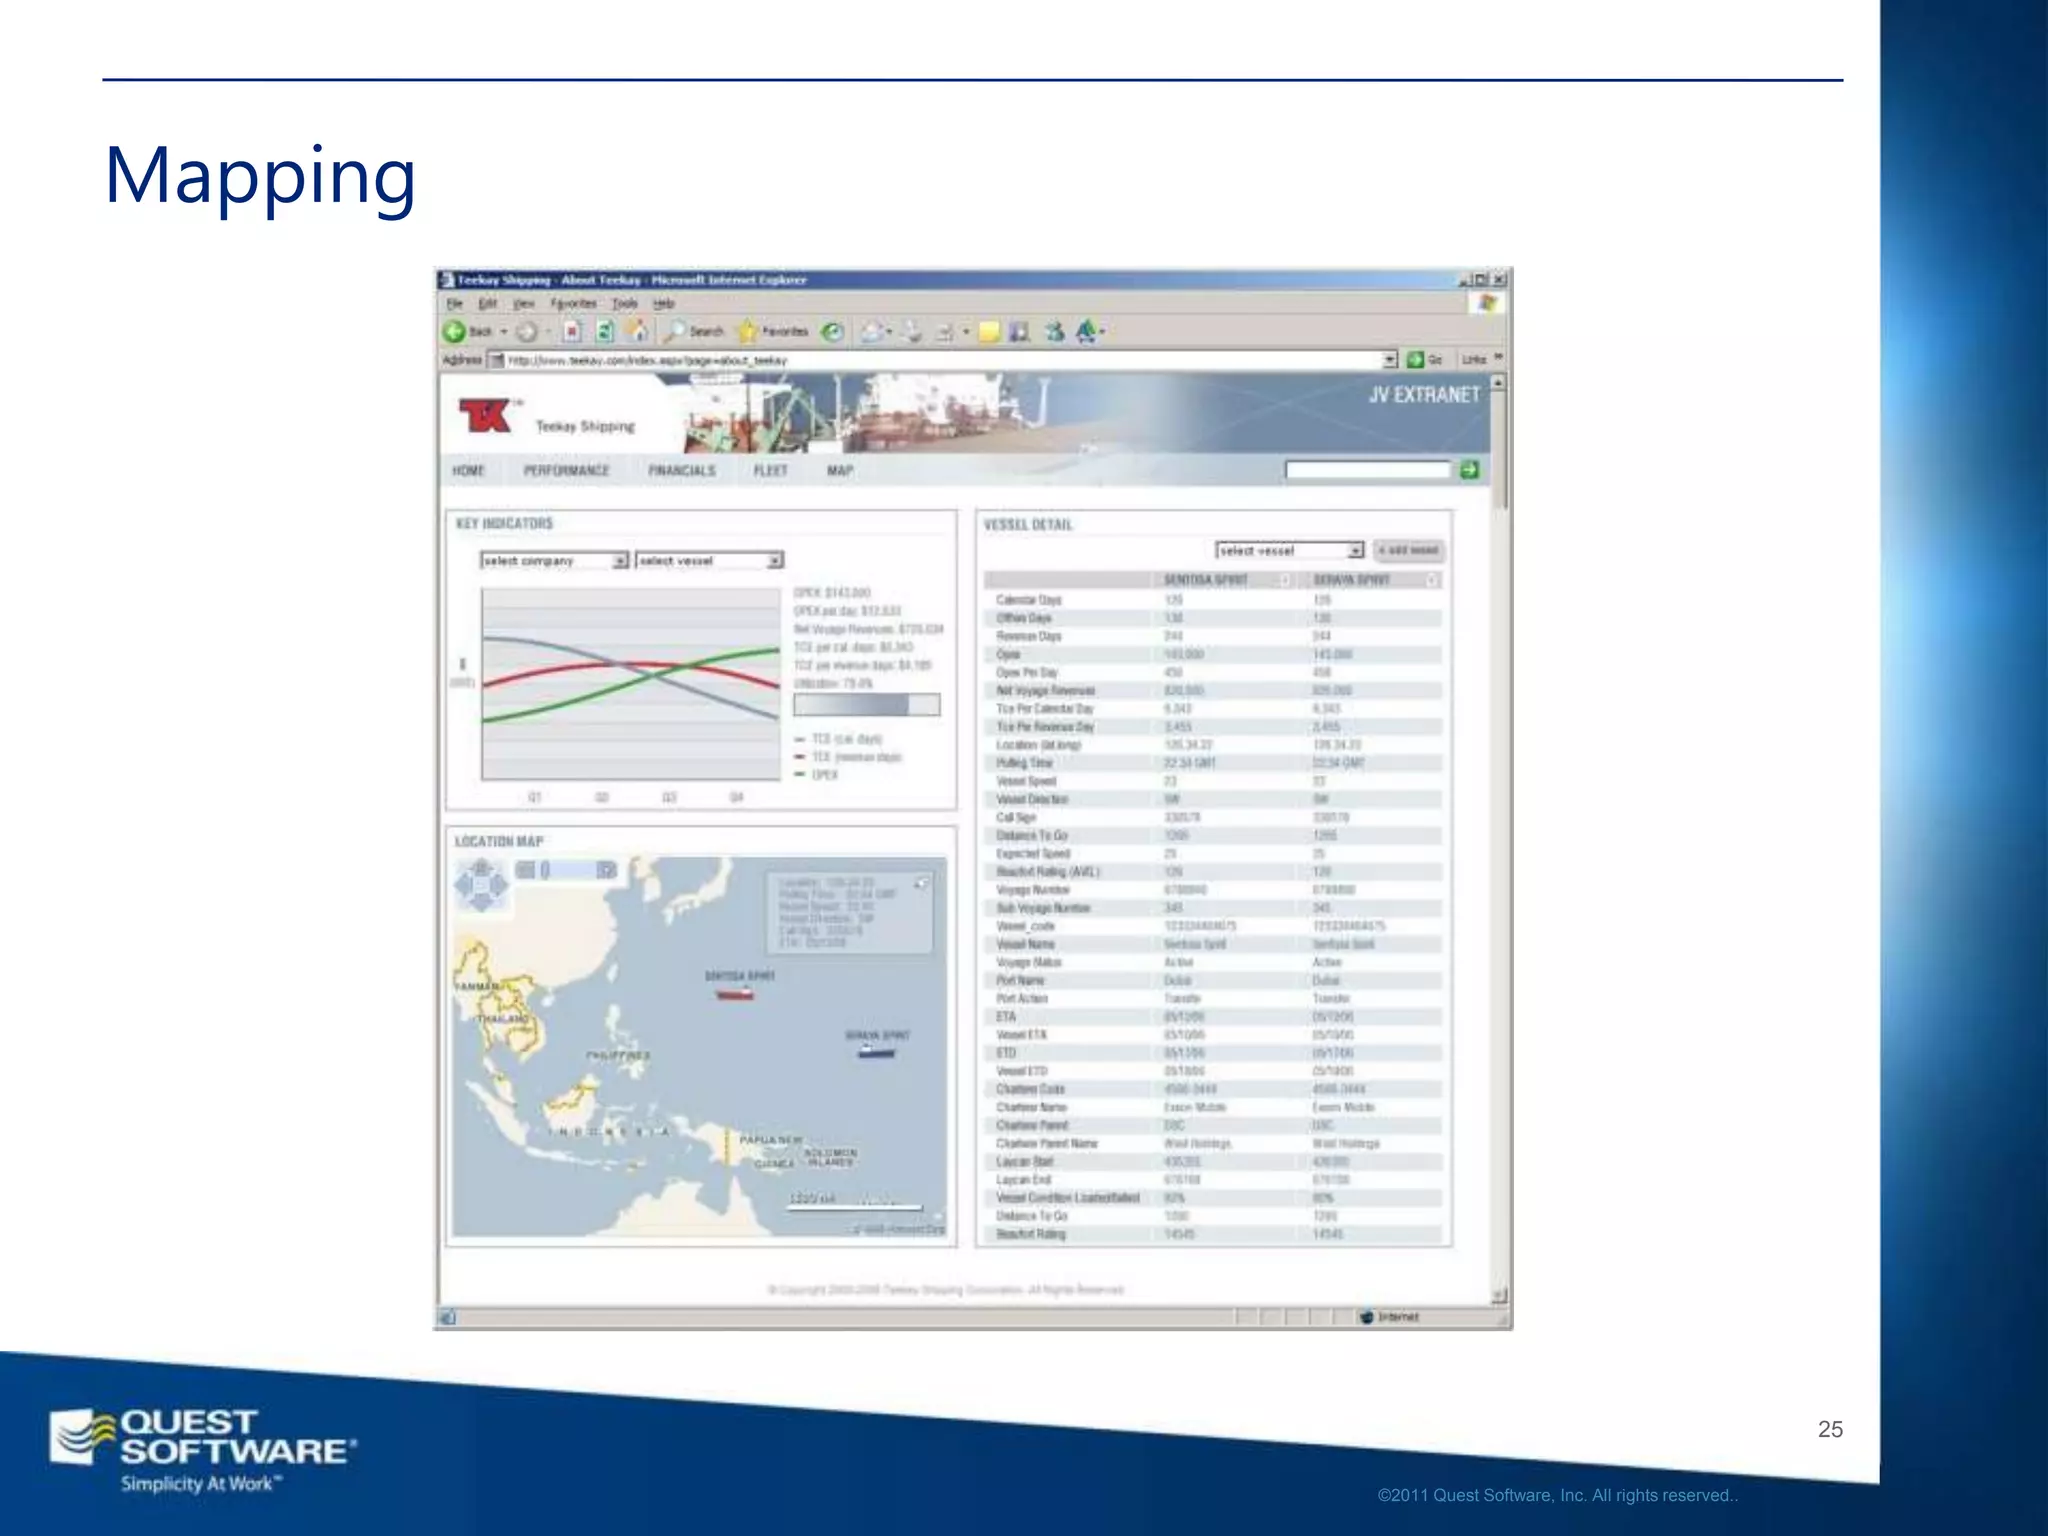Click the Windows flag throbber icon
This screenshot has width=2048, height=1536.
pos(1488,304)
